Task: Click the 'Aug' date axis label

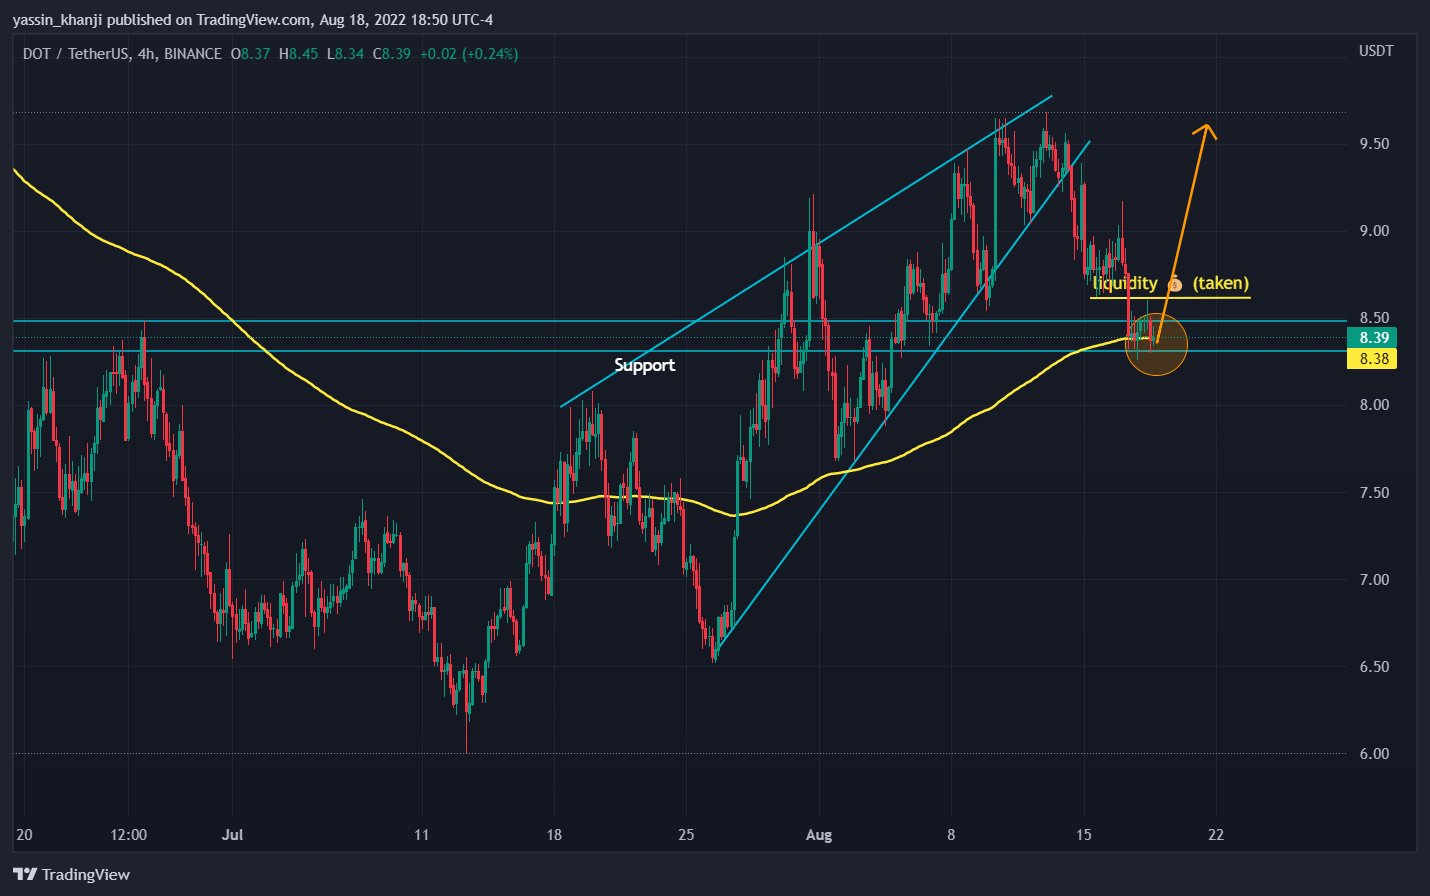Action: pyautogui.click(x=819, y=835)
